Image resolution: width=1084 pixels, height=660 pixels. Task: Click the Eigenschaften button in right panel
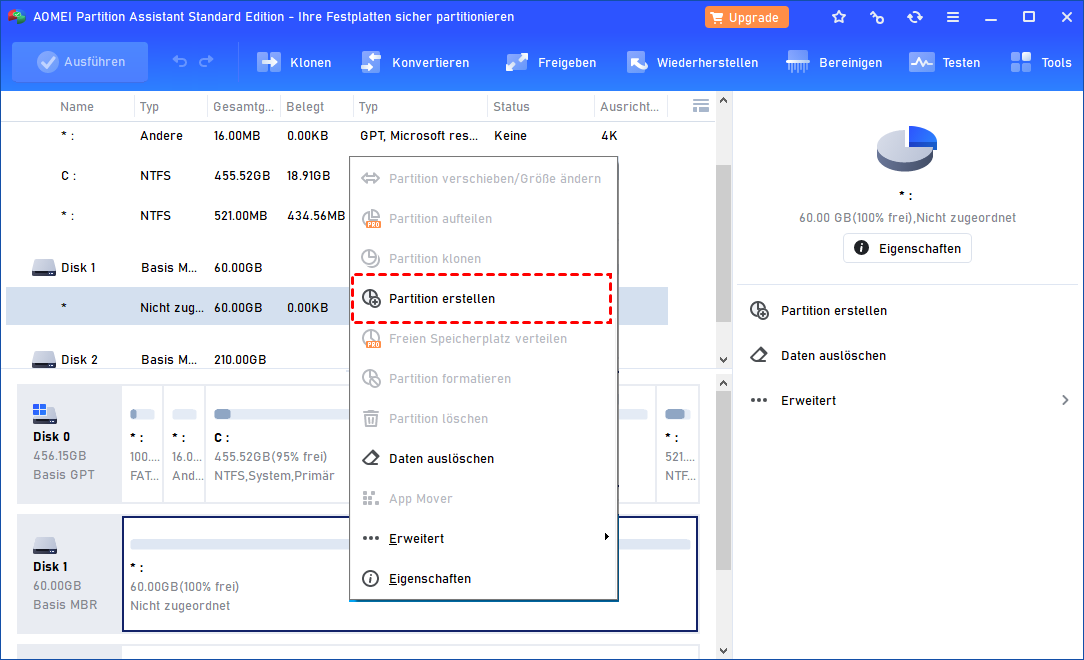907,248
